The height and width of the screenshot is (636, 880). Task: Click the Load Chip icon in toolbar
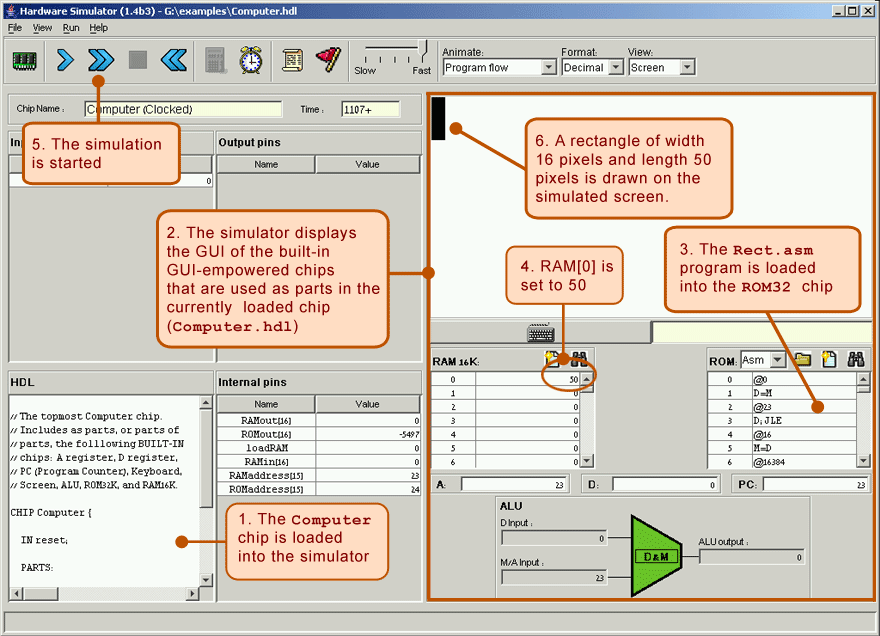click(x=25, y=60)
